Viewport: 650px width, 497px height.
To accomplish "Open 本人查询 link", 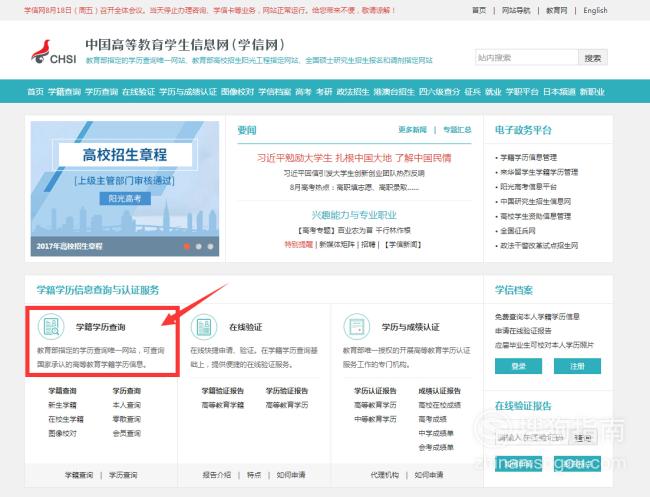I will coord(127,405).
